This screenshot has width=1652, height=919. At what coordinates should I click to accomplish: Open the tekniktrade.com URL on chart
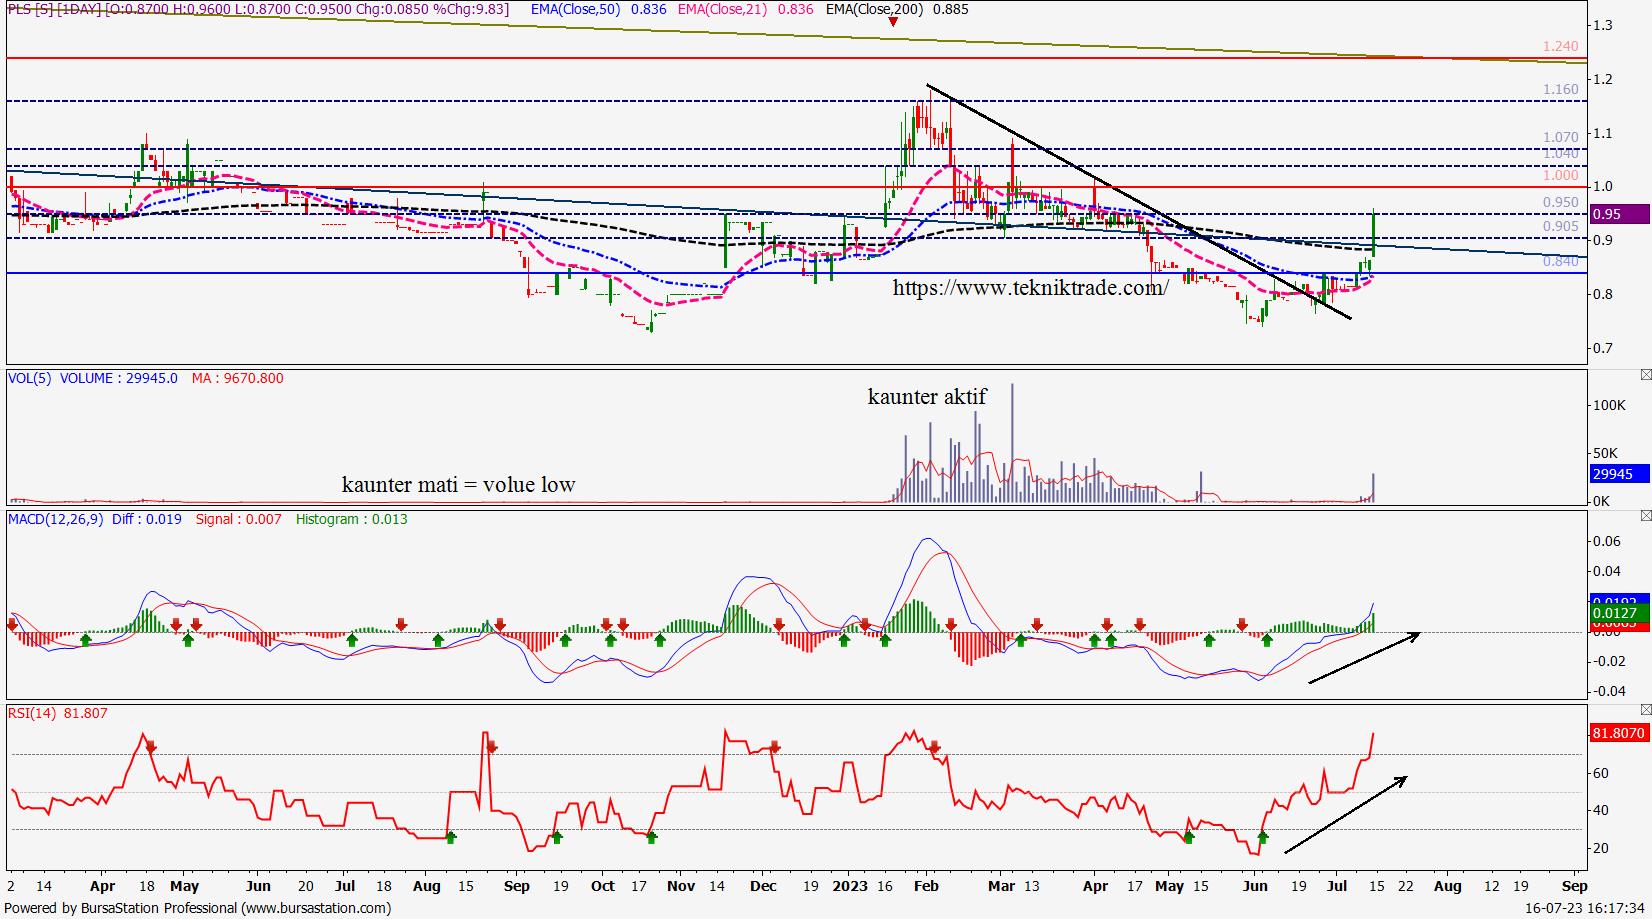(x=1030, y=288)
